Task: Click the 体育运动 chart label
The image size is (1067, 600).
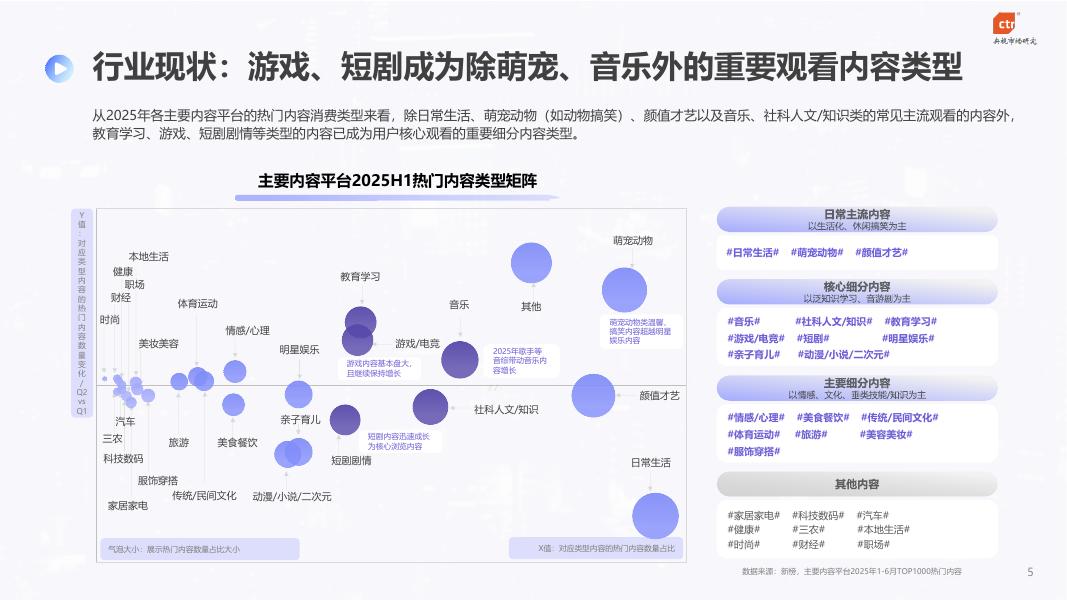Action: tap(197, 303)
